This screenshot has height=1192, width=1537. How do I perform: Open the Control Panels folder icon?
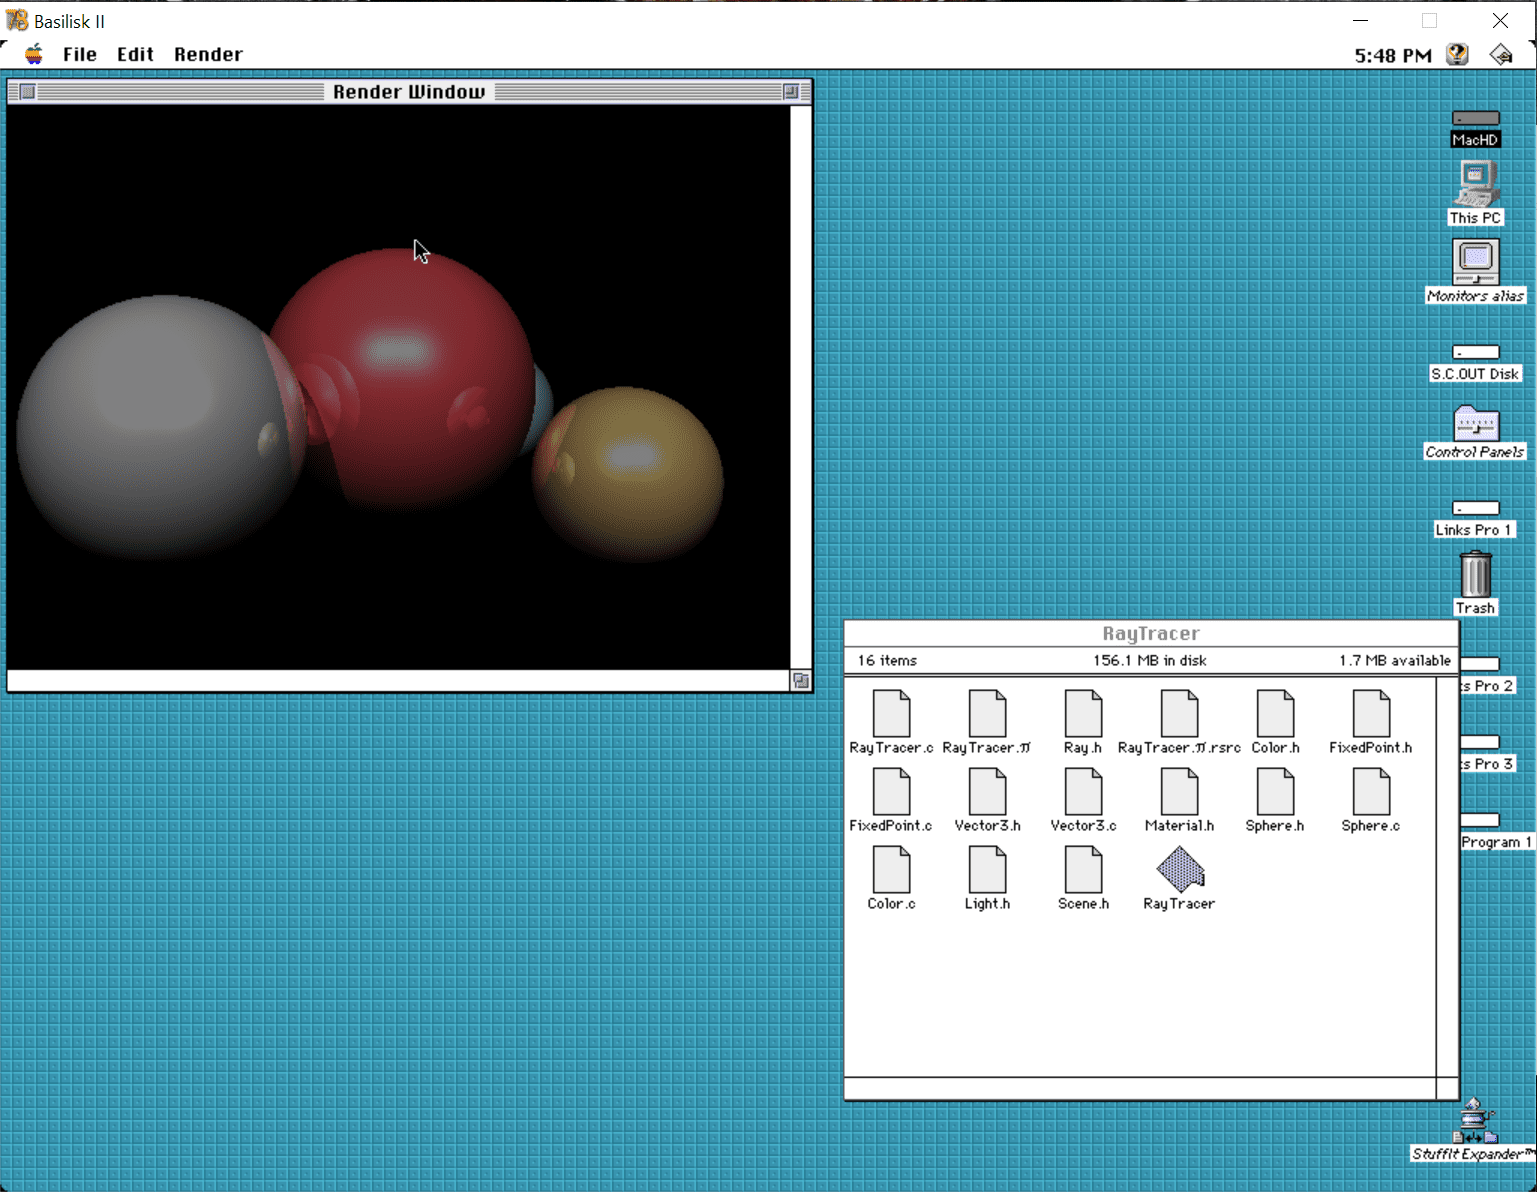click(x=1475, y=424)
